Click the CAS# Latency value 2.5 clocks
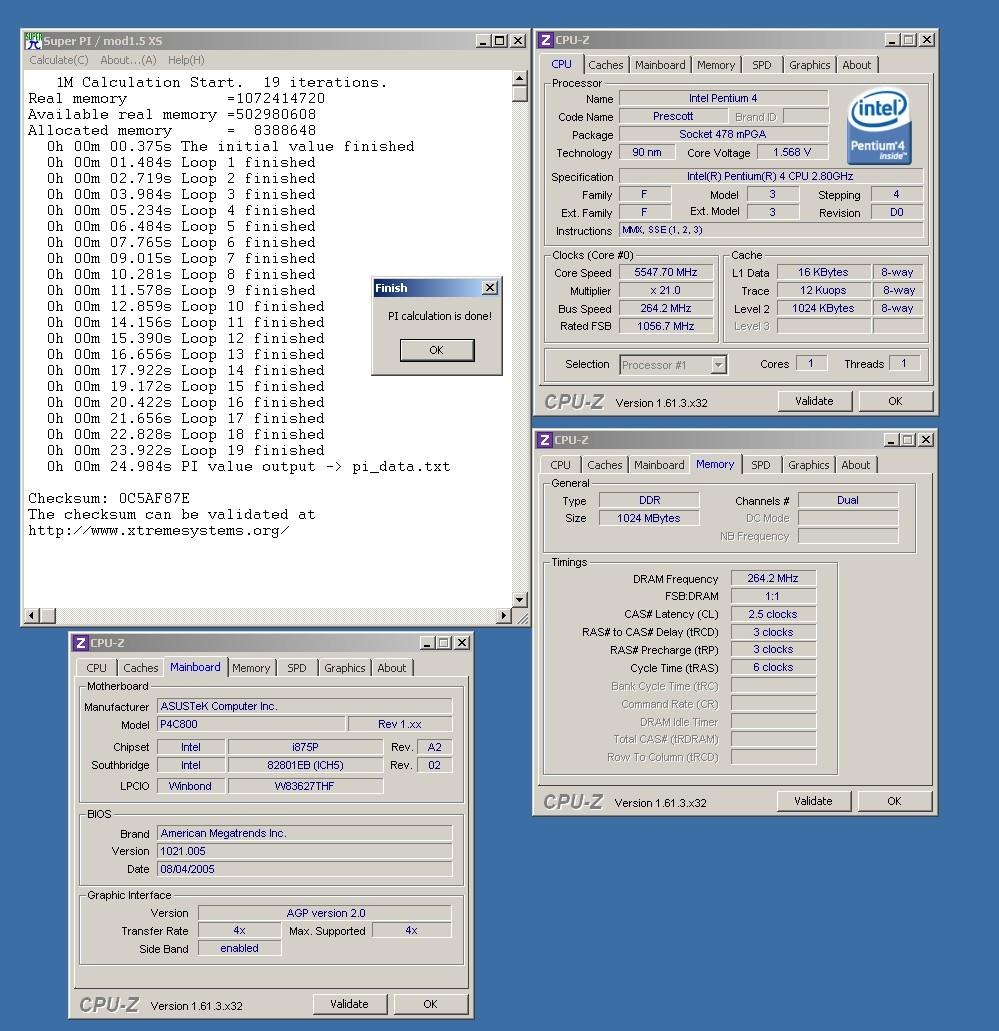 point(773,614)
